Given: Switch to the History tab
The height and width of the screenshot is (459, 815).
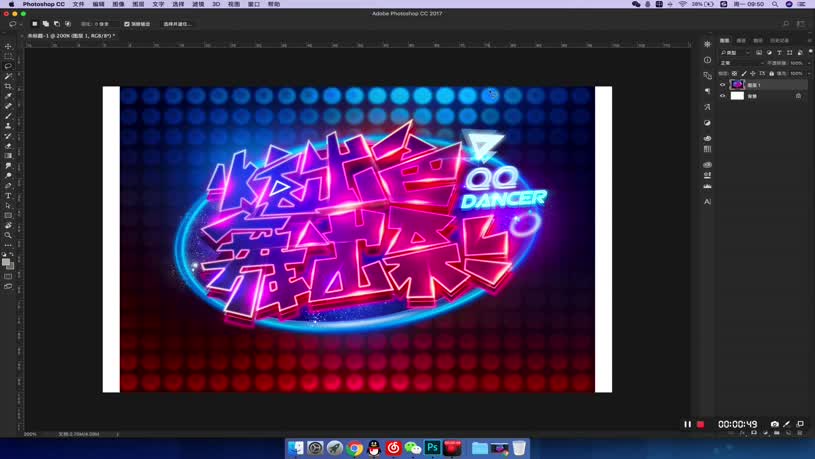Looking at the screenshot, I should click(779, 41).
